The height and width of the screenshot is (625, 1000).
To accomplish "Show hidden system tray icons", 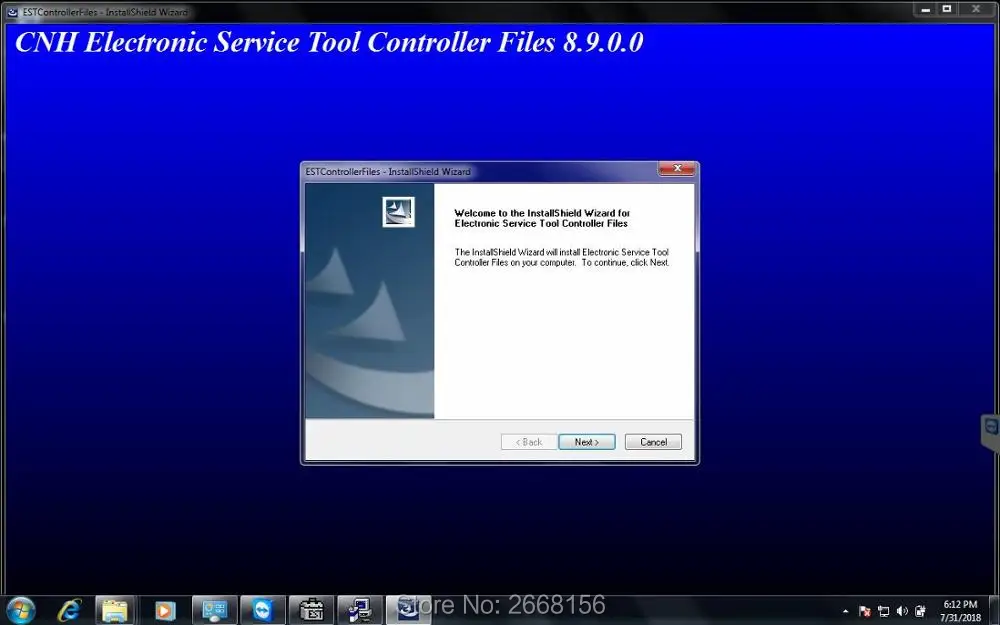I will (846, 611).
